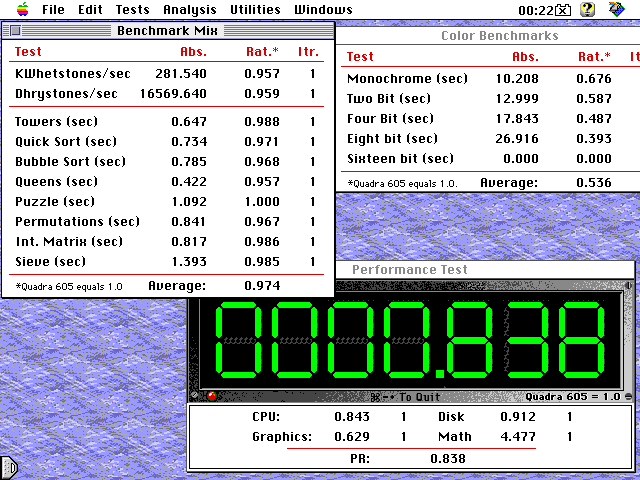Open the File menu
This screenshot has width=640, height=480.
coord(53,9)
